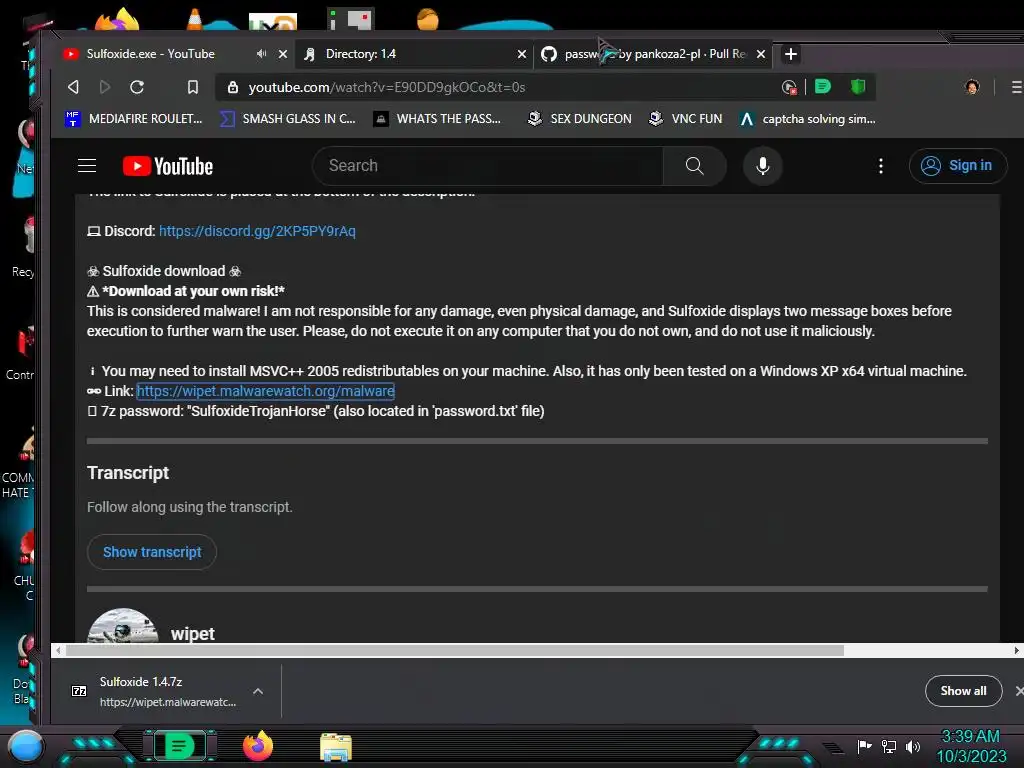
Task: Click the horizontal scrollbar left arrow
Action: pos(58,650)
